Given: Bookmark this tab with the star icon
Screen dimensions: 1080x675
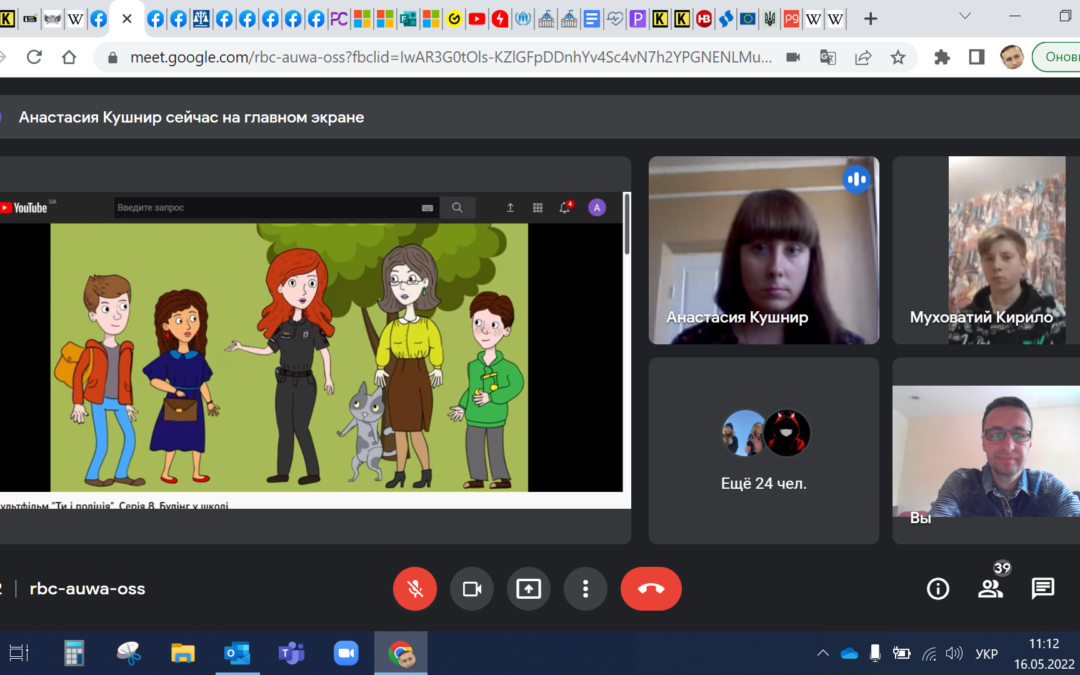Looking at the screenshot, I should click(x=897, y=58).
